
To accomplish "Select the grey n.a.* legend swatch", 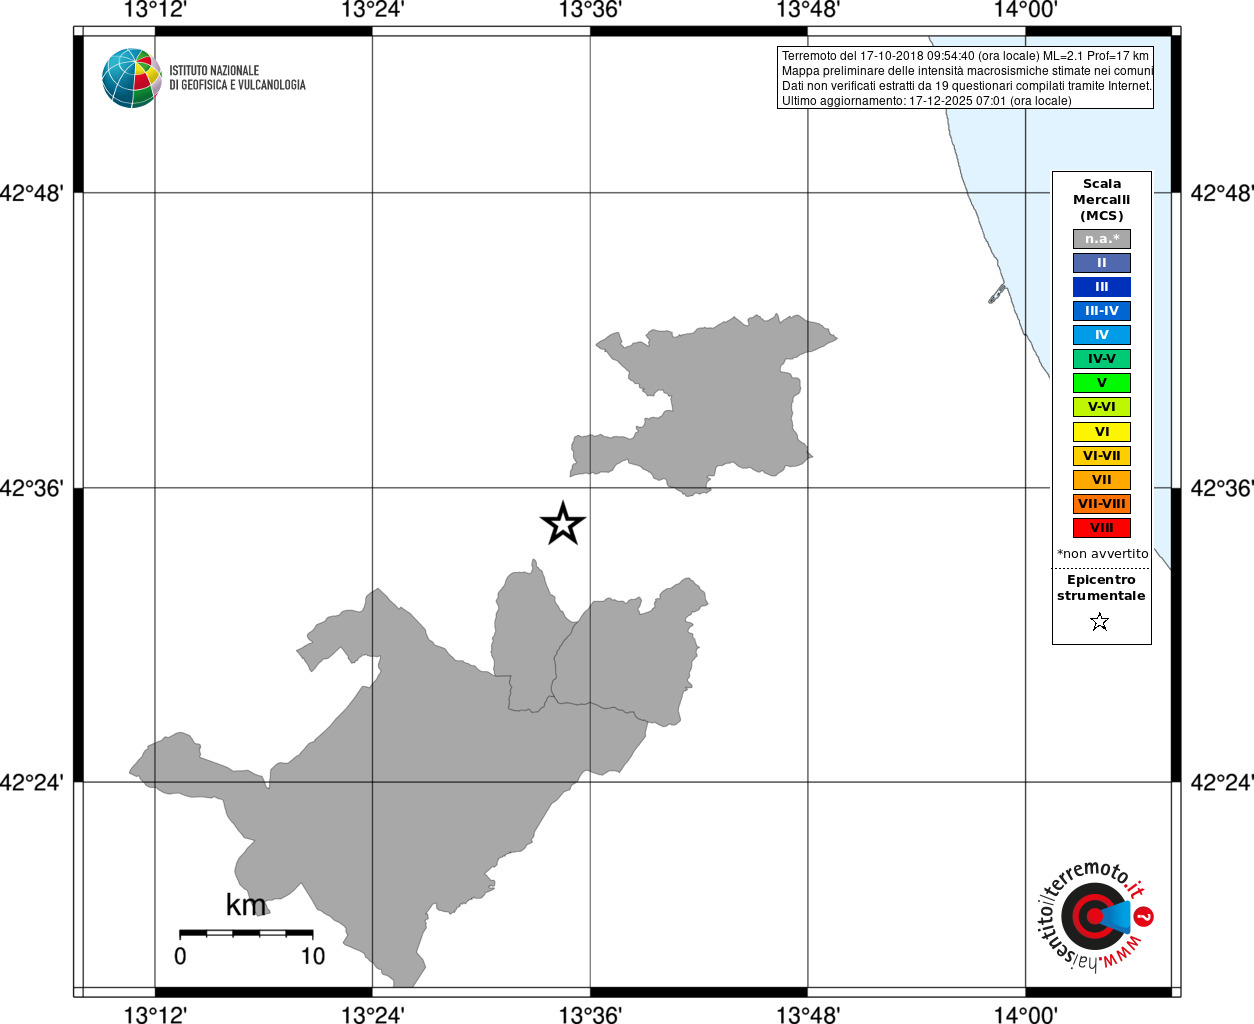I will coord(1102,239).
